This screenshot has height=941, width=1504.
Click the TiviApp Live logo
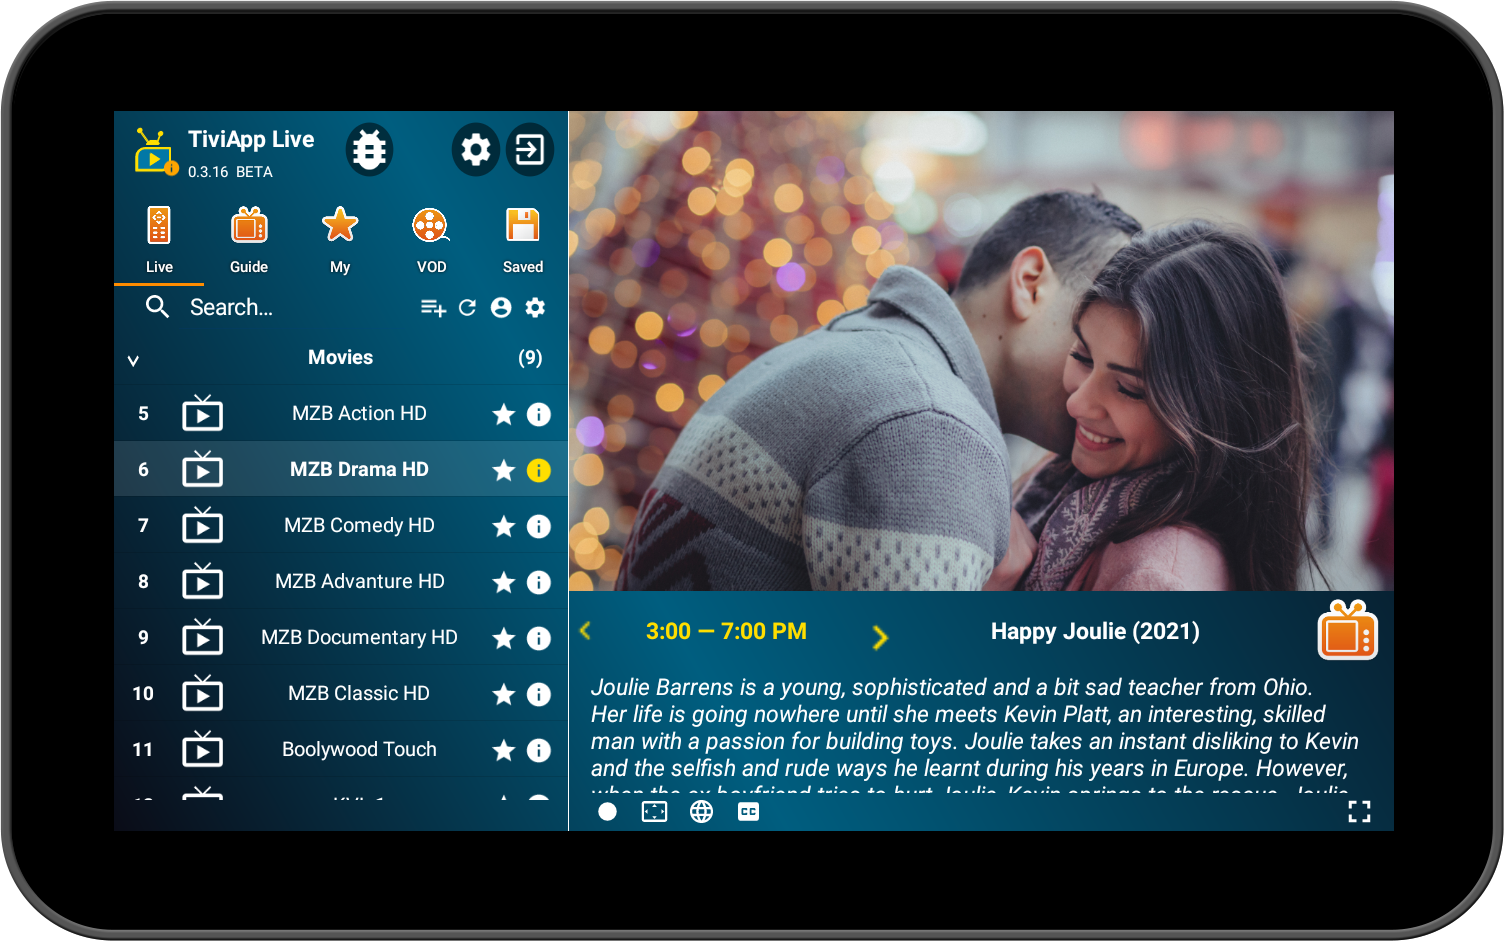coord(156,152)
